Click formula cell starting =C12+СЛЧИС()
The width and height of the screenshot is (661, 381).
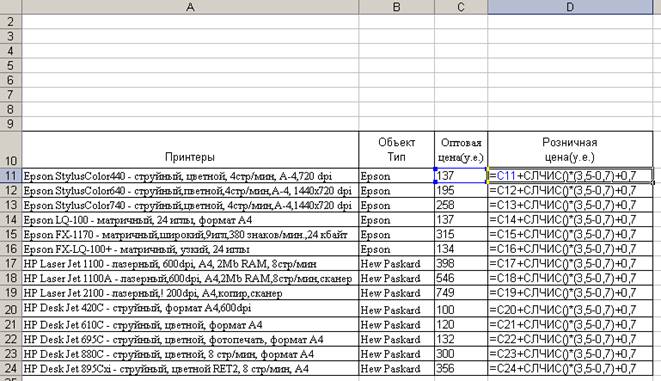[x=570, y=190]
